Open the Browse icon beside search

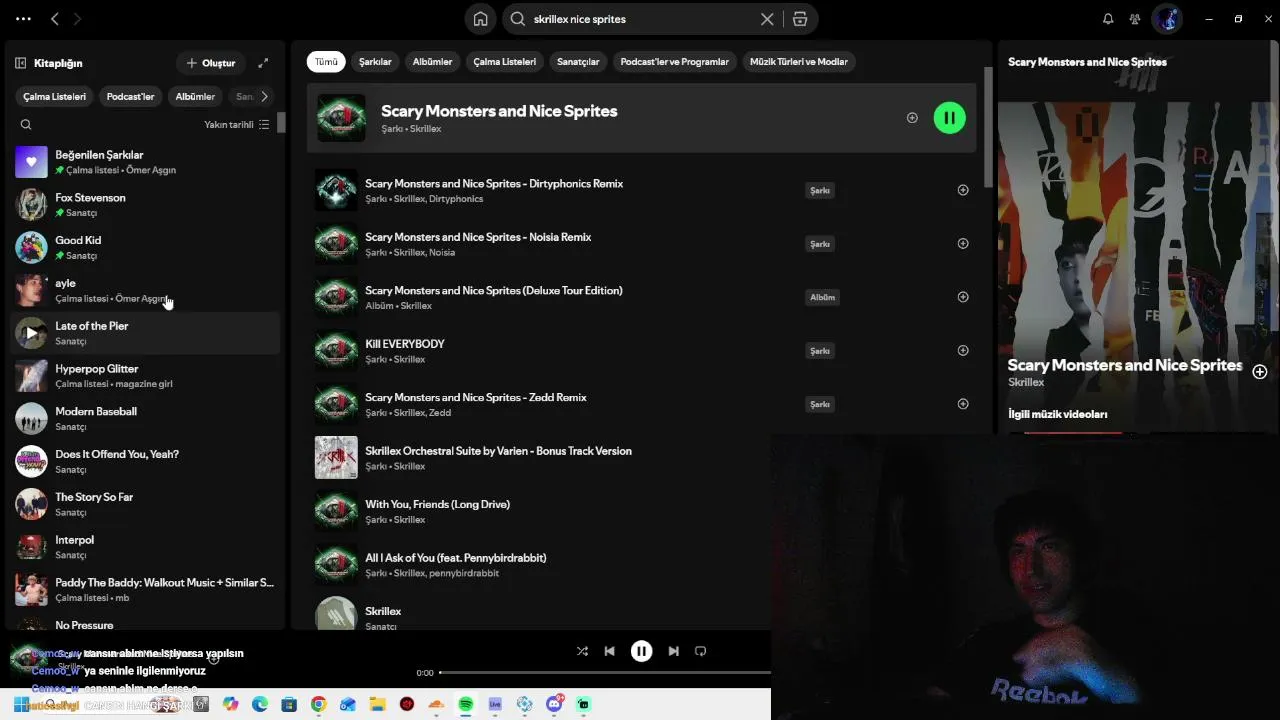pos(800,19)
